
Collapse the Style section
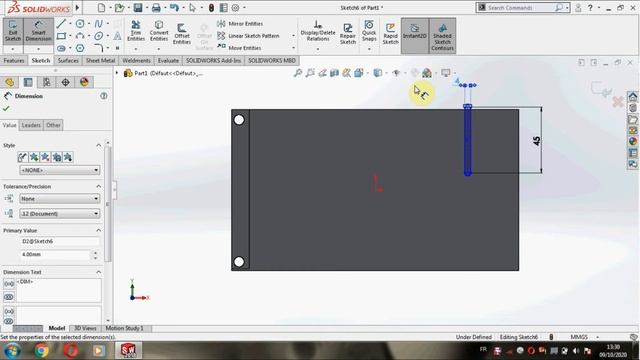click(x=98, y=145)
